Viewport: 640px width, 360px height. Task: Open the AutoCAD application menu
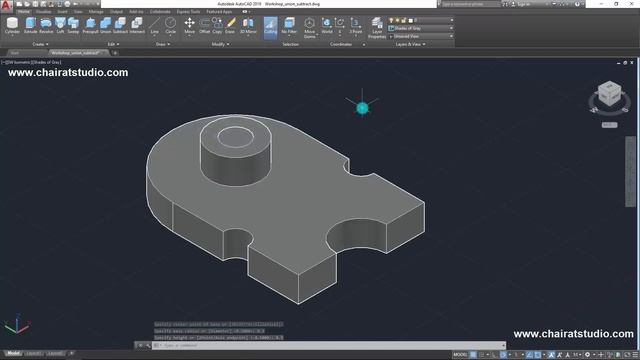pyautogui.click(x=6, y=5)
